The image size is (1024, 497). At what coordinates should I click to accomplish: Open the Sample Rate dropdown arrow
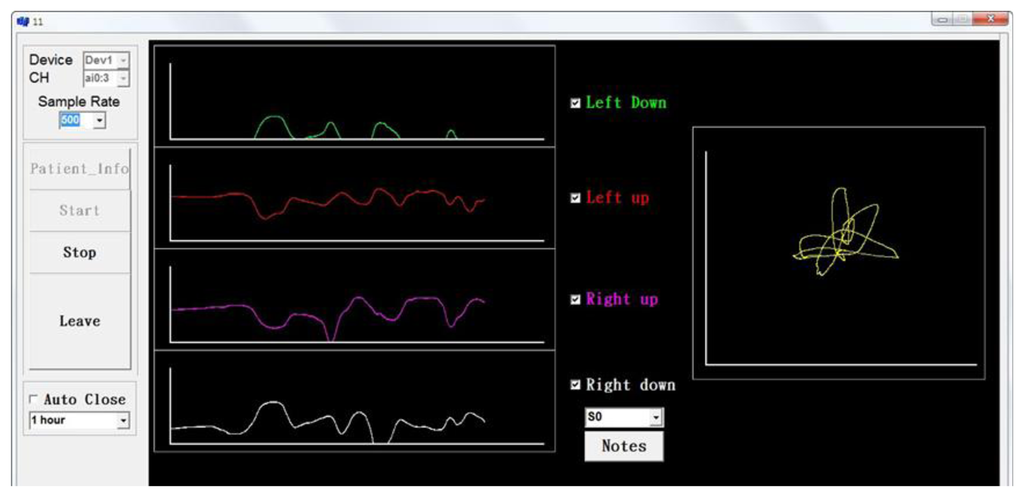(x=99, y=121)
